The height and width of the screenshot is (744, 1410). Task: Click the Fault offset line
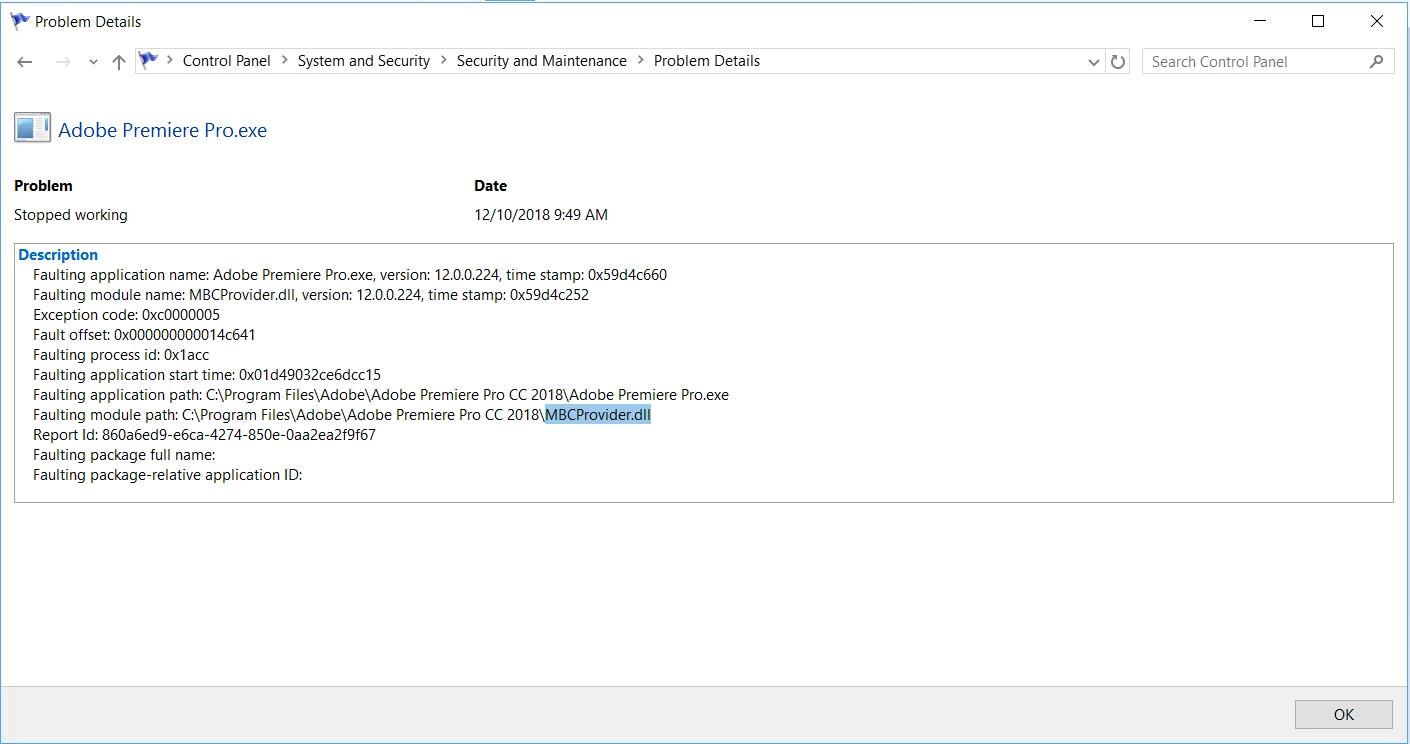(144, 335)
